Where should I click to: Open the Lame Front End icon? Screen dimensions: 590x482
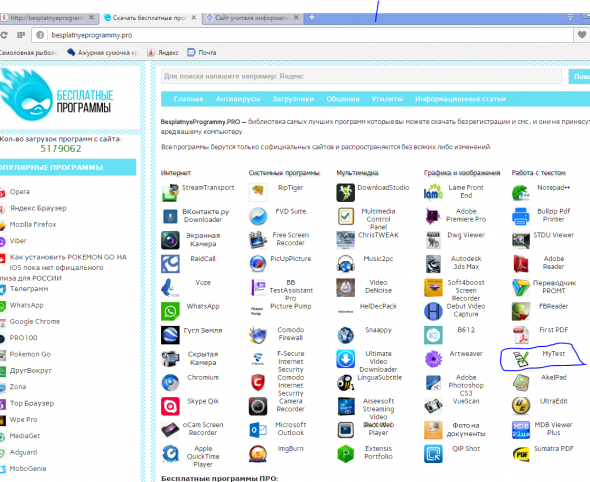click(433, 193)
